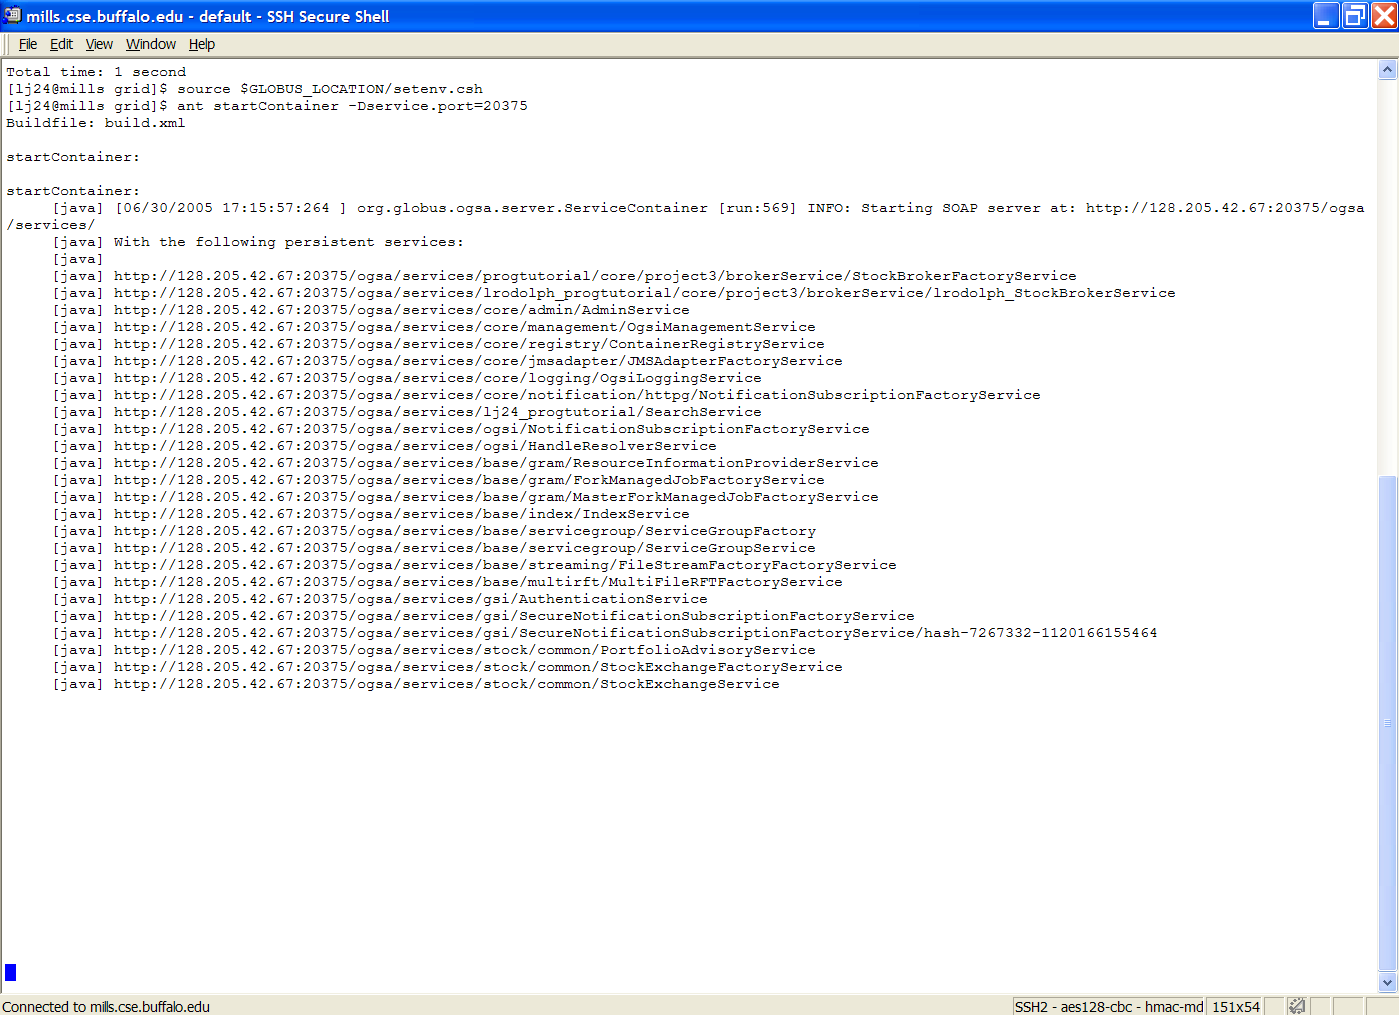The height and width of the screenshot is (1015, 1399).
Task: Click the 'Connected to mills.cse.buffalo.edu' status text
Action: click(106, 1006)
